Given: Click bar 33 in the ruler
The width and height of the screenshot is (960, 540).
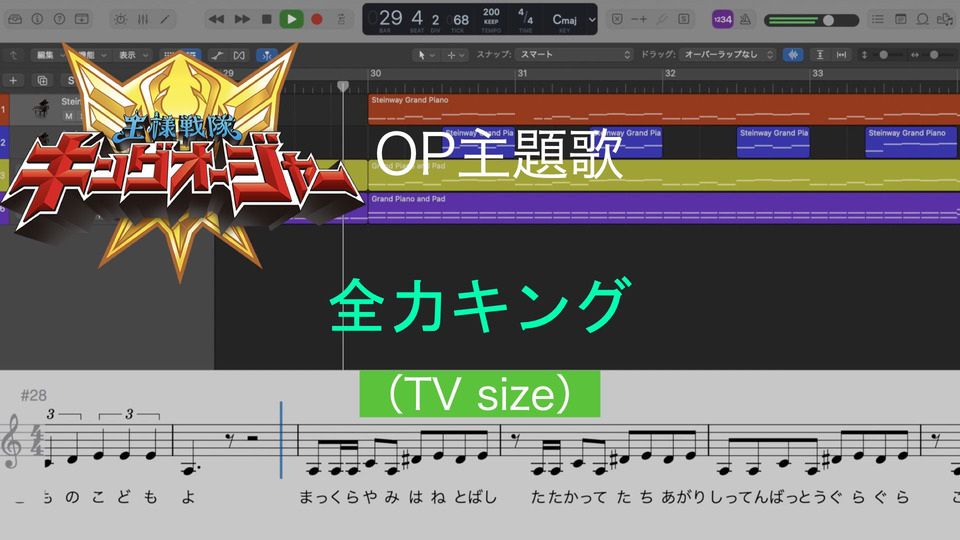Looking at the screenshot, I should [818, 73].
